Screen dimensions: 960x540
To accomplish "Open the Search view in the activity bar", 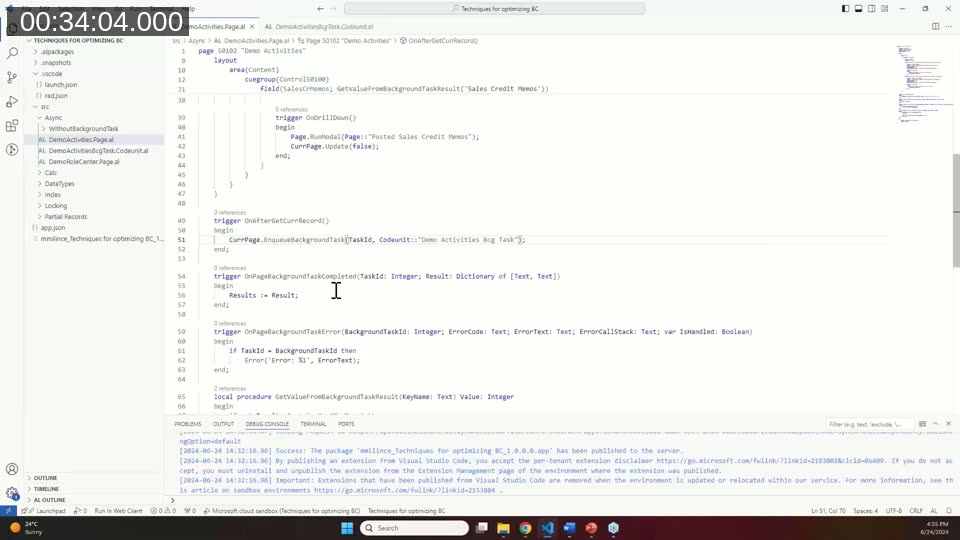I will coord(12,53).
